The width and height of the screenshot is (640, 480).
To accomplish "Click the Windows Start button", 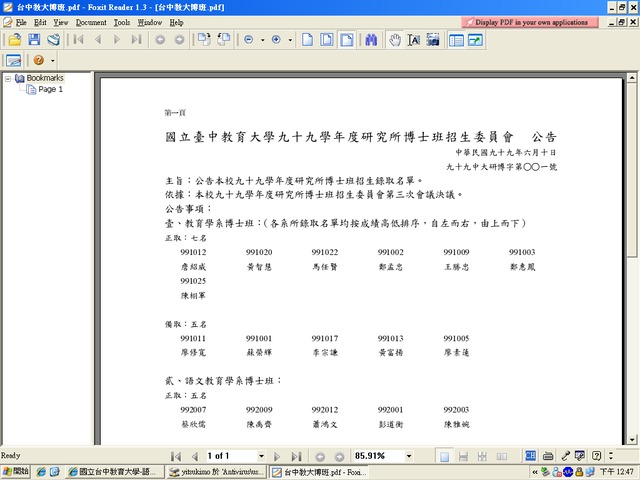I will (16, 471).
